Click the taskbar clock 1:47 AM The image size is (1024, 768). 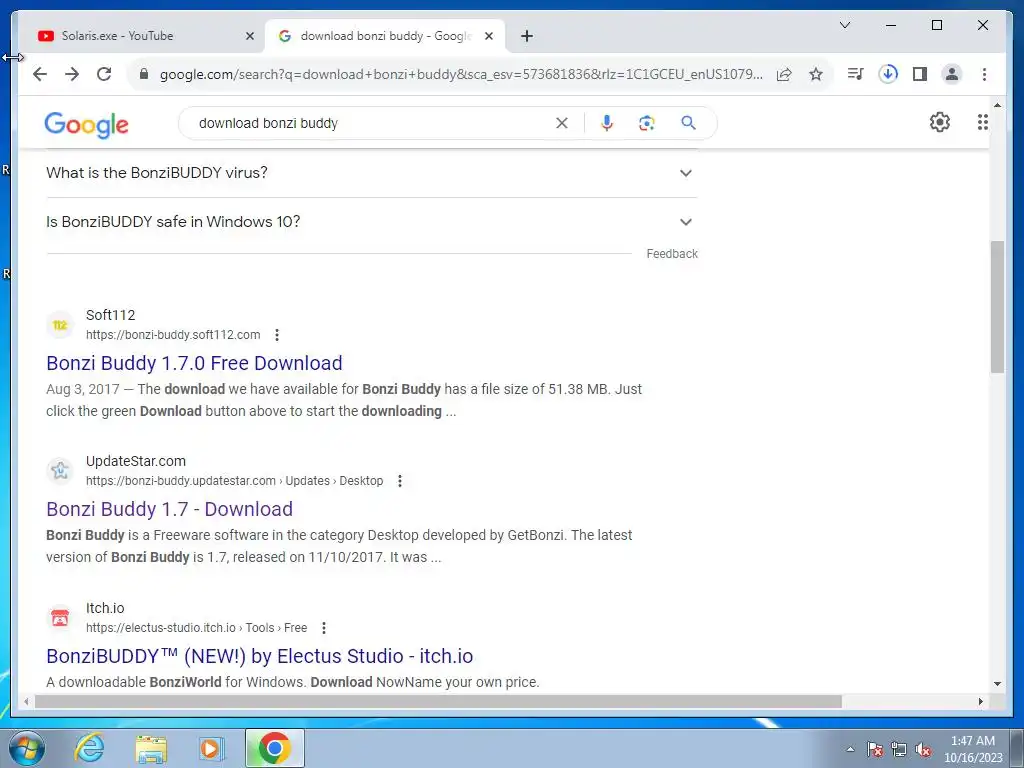(973, 741)
